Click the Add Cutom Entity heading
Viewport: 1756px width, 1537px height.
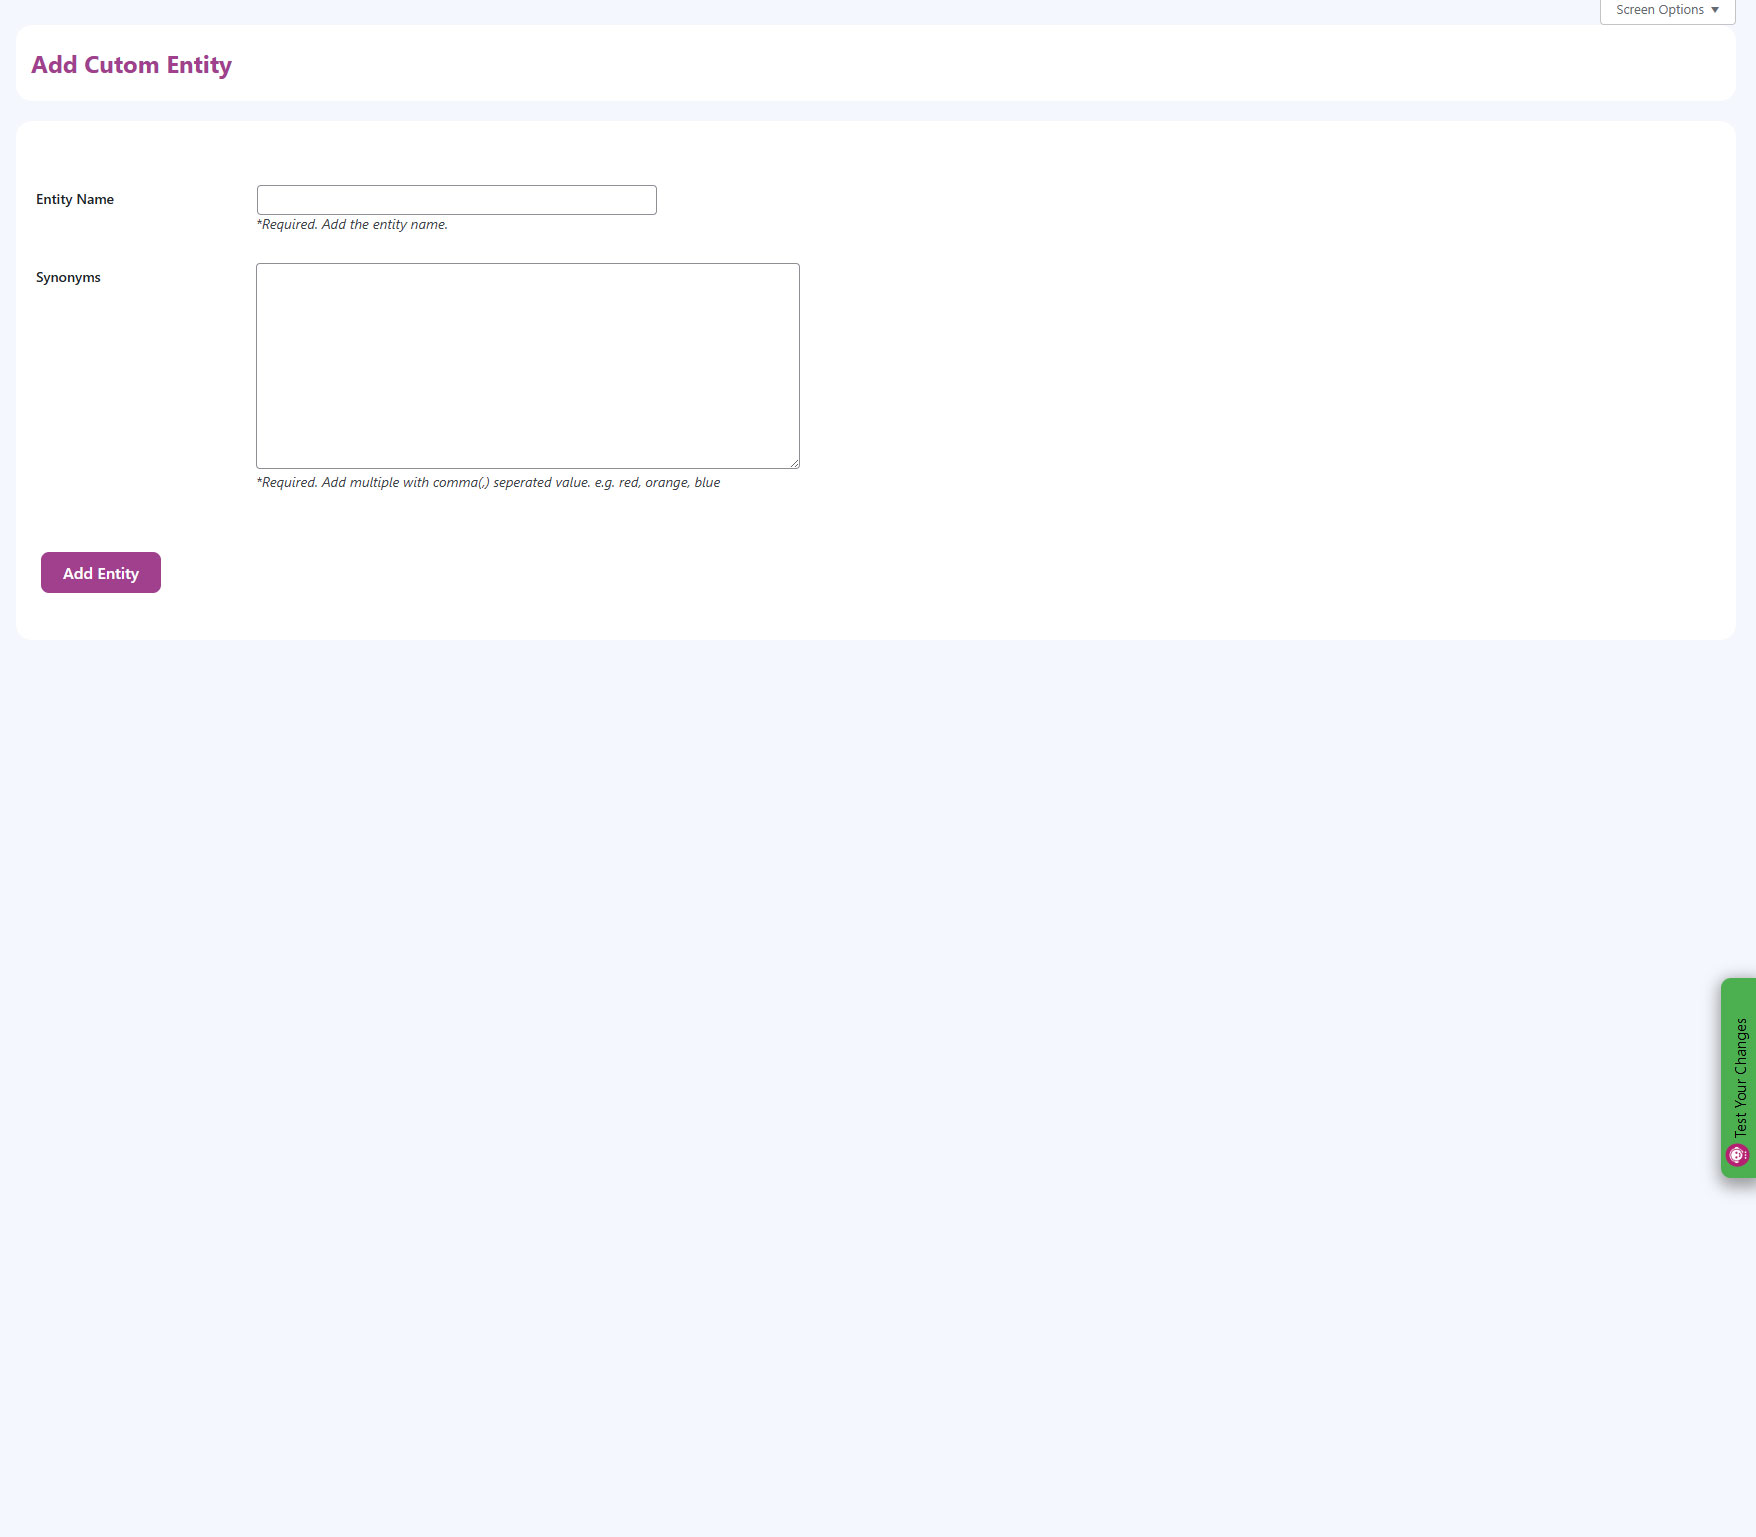pyautogui.click(x=131, y=65)
